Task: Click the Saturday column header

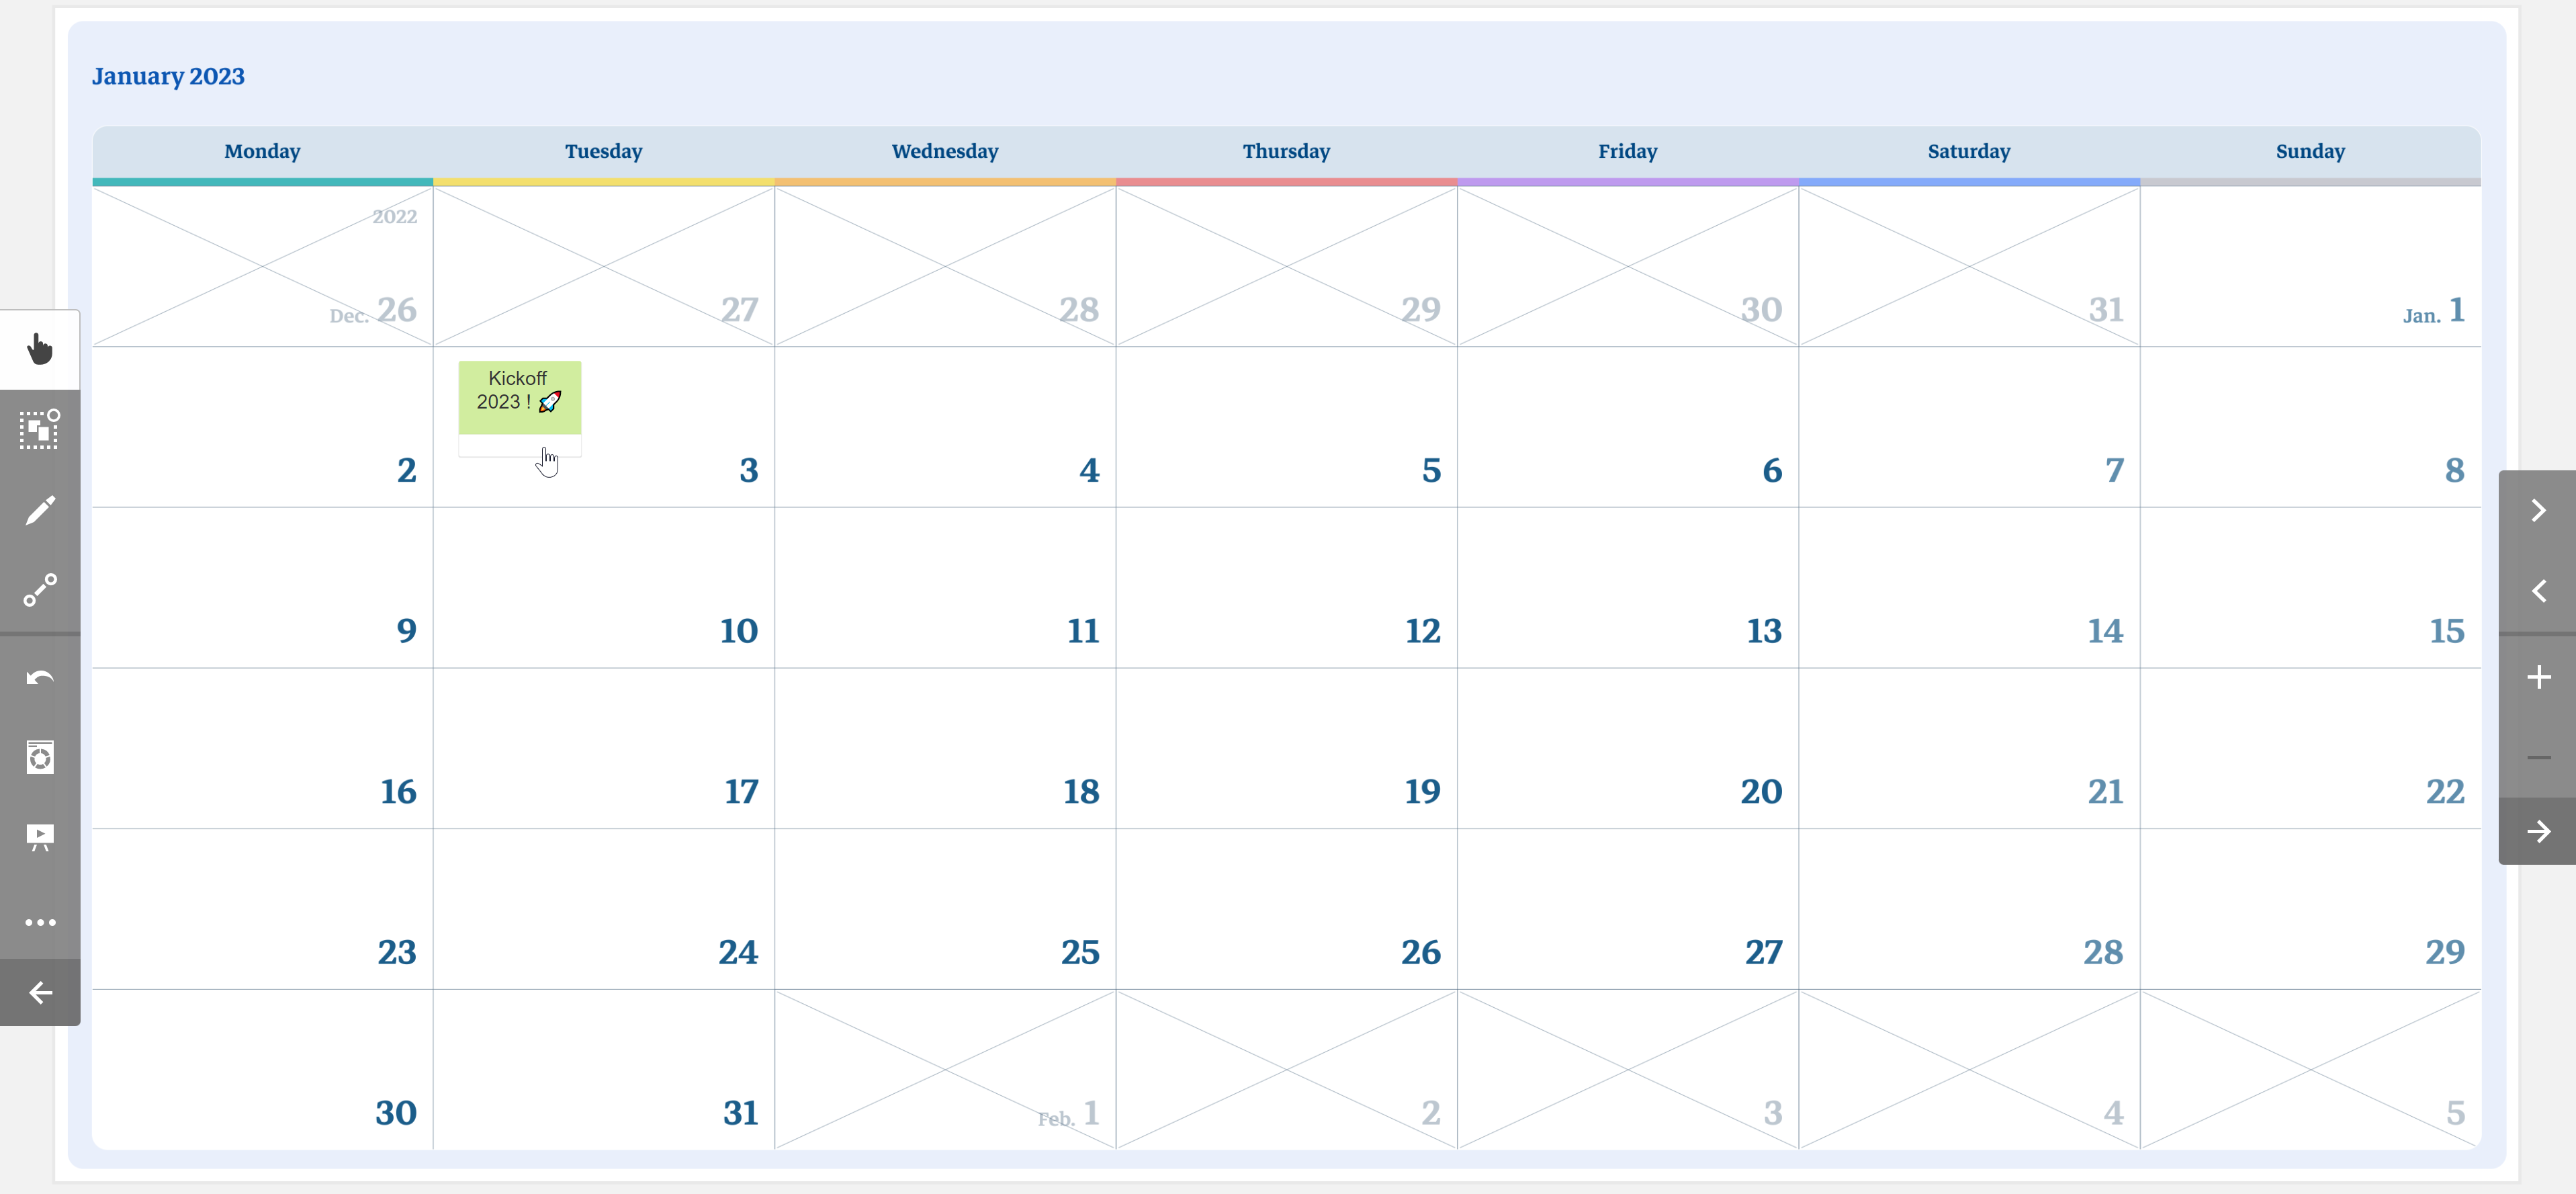Action: pos(1969,151)
